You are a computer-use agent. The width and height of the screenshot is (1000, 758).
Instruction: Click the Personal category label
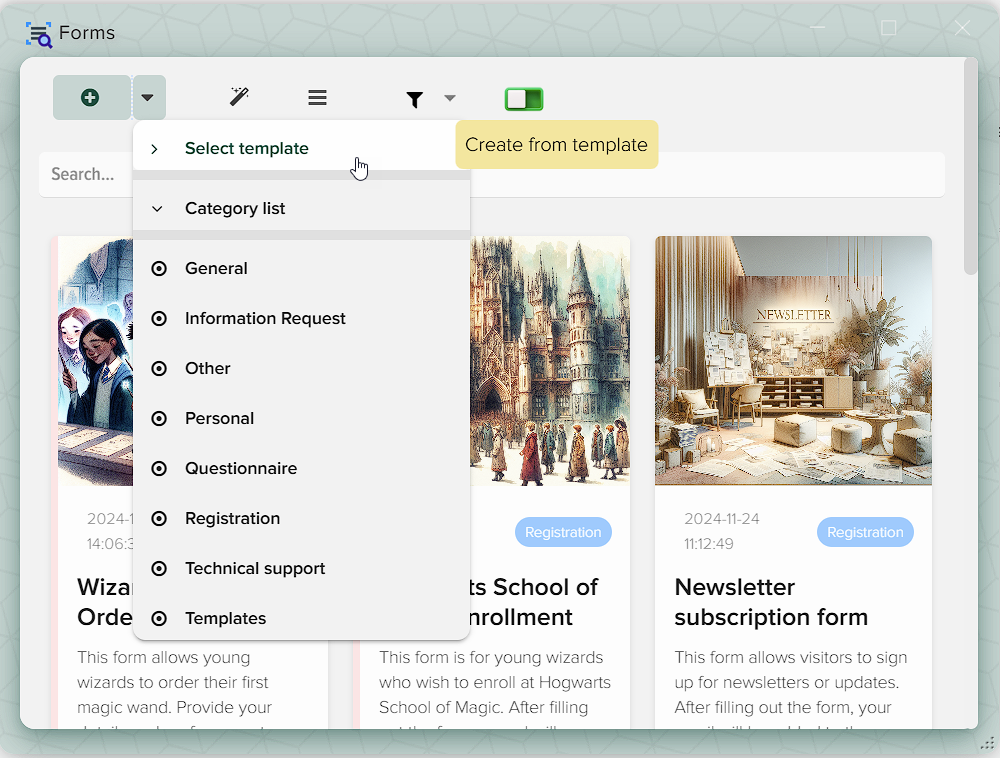pyautogui.click(x=219, y=418)
